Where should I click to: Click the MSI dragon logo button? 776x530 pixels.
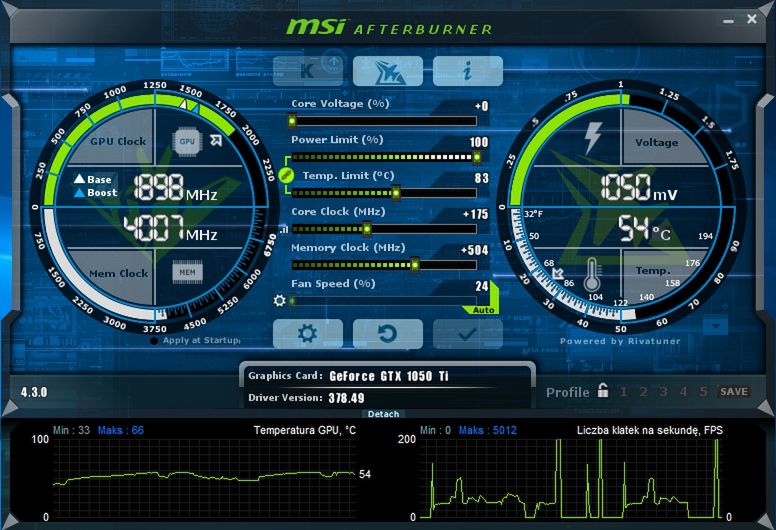[388, 71]
